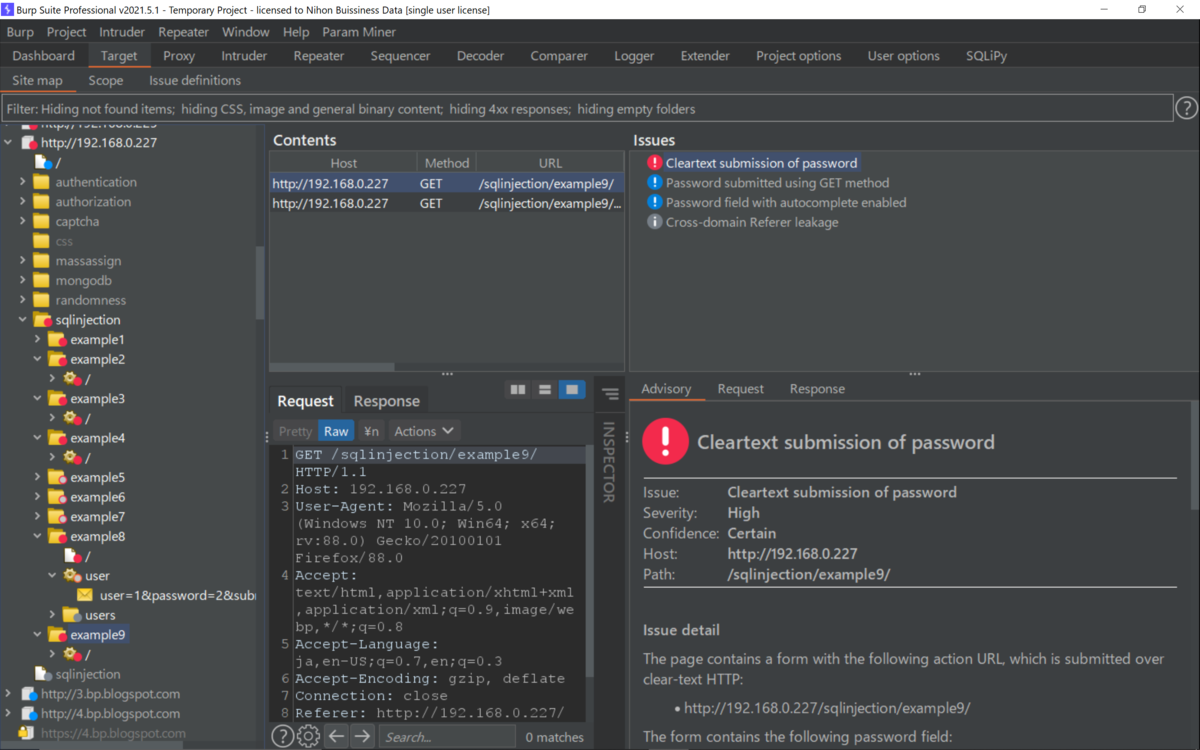Click the Burp Suite logo in title bar
Viewport: 1200px width, 750px height.
point(7,9)
